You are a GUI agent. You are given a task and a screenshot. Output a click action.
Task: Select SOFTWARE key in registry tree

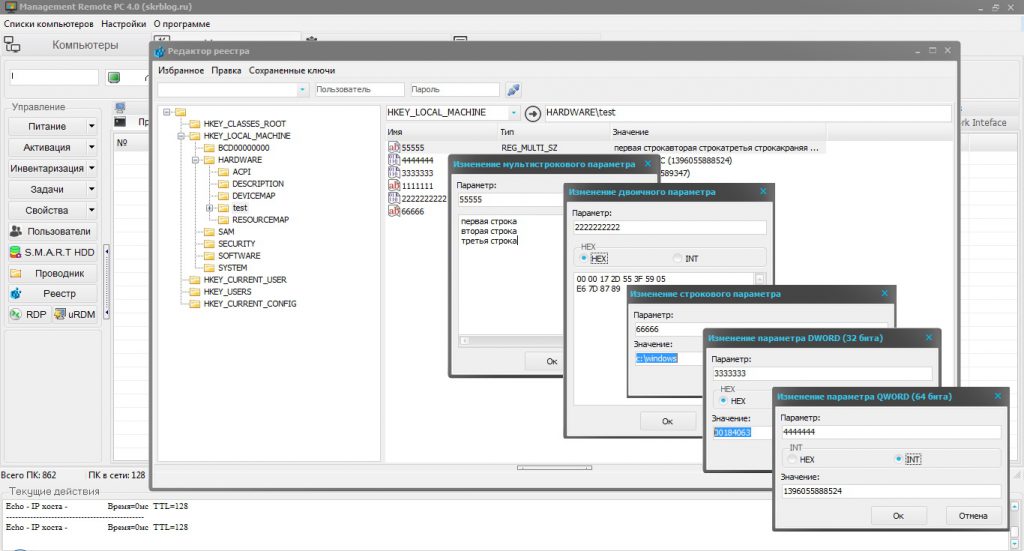coord(239,255)
